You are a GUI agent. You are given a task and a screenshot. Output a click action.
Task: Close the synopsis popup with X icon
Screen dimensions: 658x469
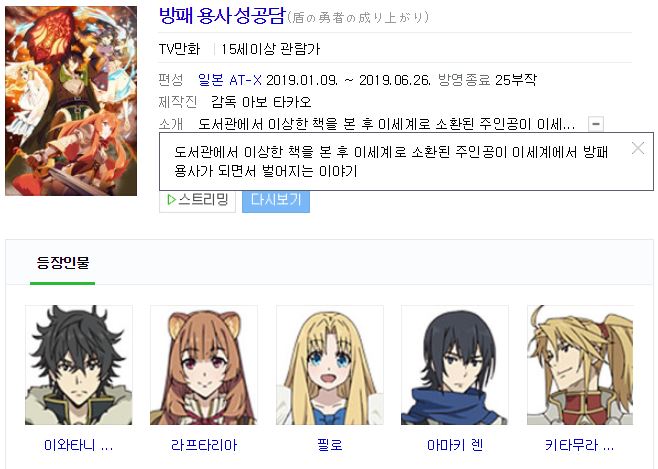click(x=638, y=148)
